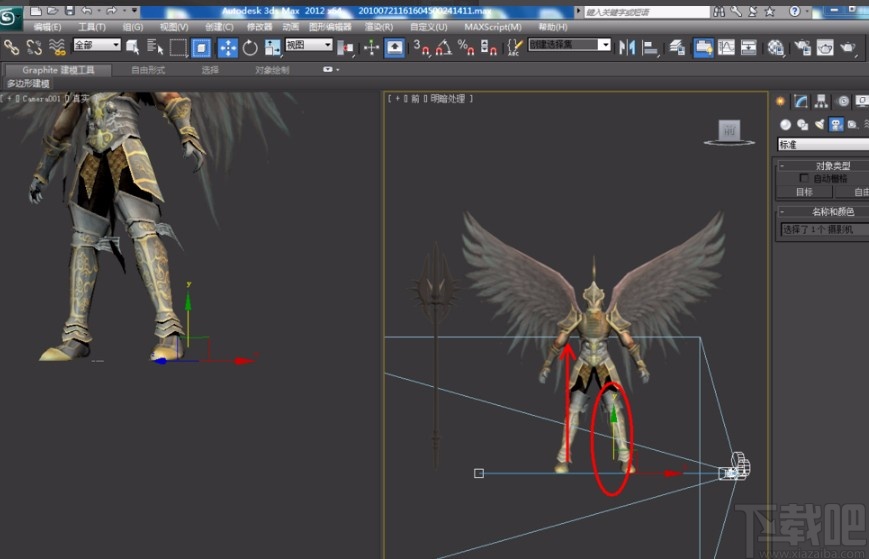
Task: Activate the Select and Rotate tool
Action: (x=250, y=48)
